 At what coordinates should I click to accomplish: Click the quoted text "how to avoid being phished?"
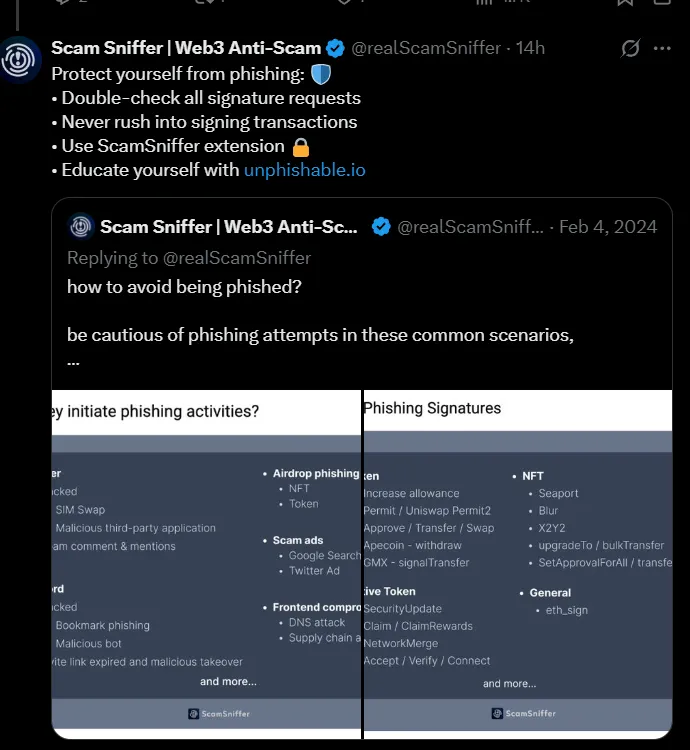(x=184, y=287)
